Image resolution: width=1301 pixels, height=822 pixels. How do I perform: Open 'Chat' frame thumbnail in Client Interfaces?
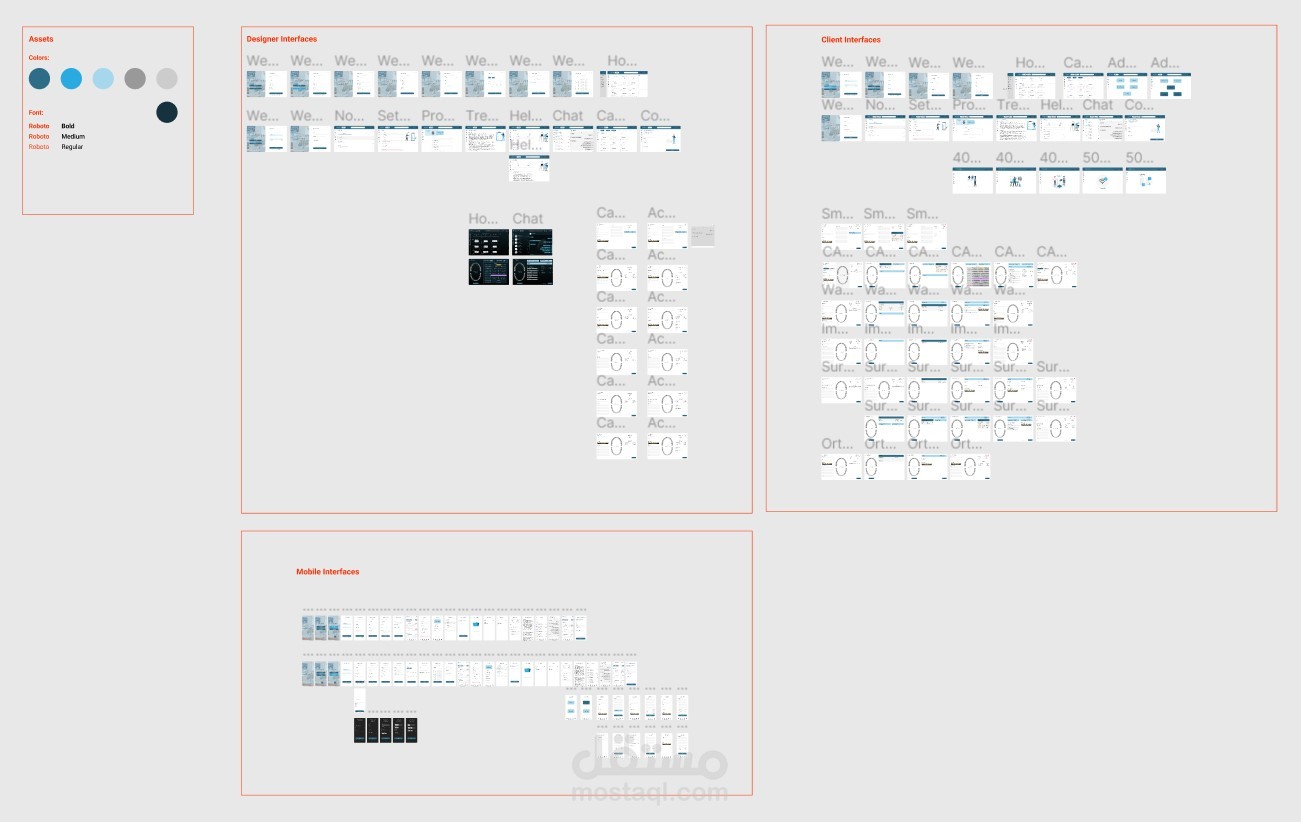tap(1102, 128)
